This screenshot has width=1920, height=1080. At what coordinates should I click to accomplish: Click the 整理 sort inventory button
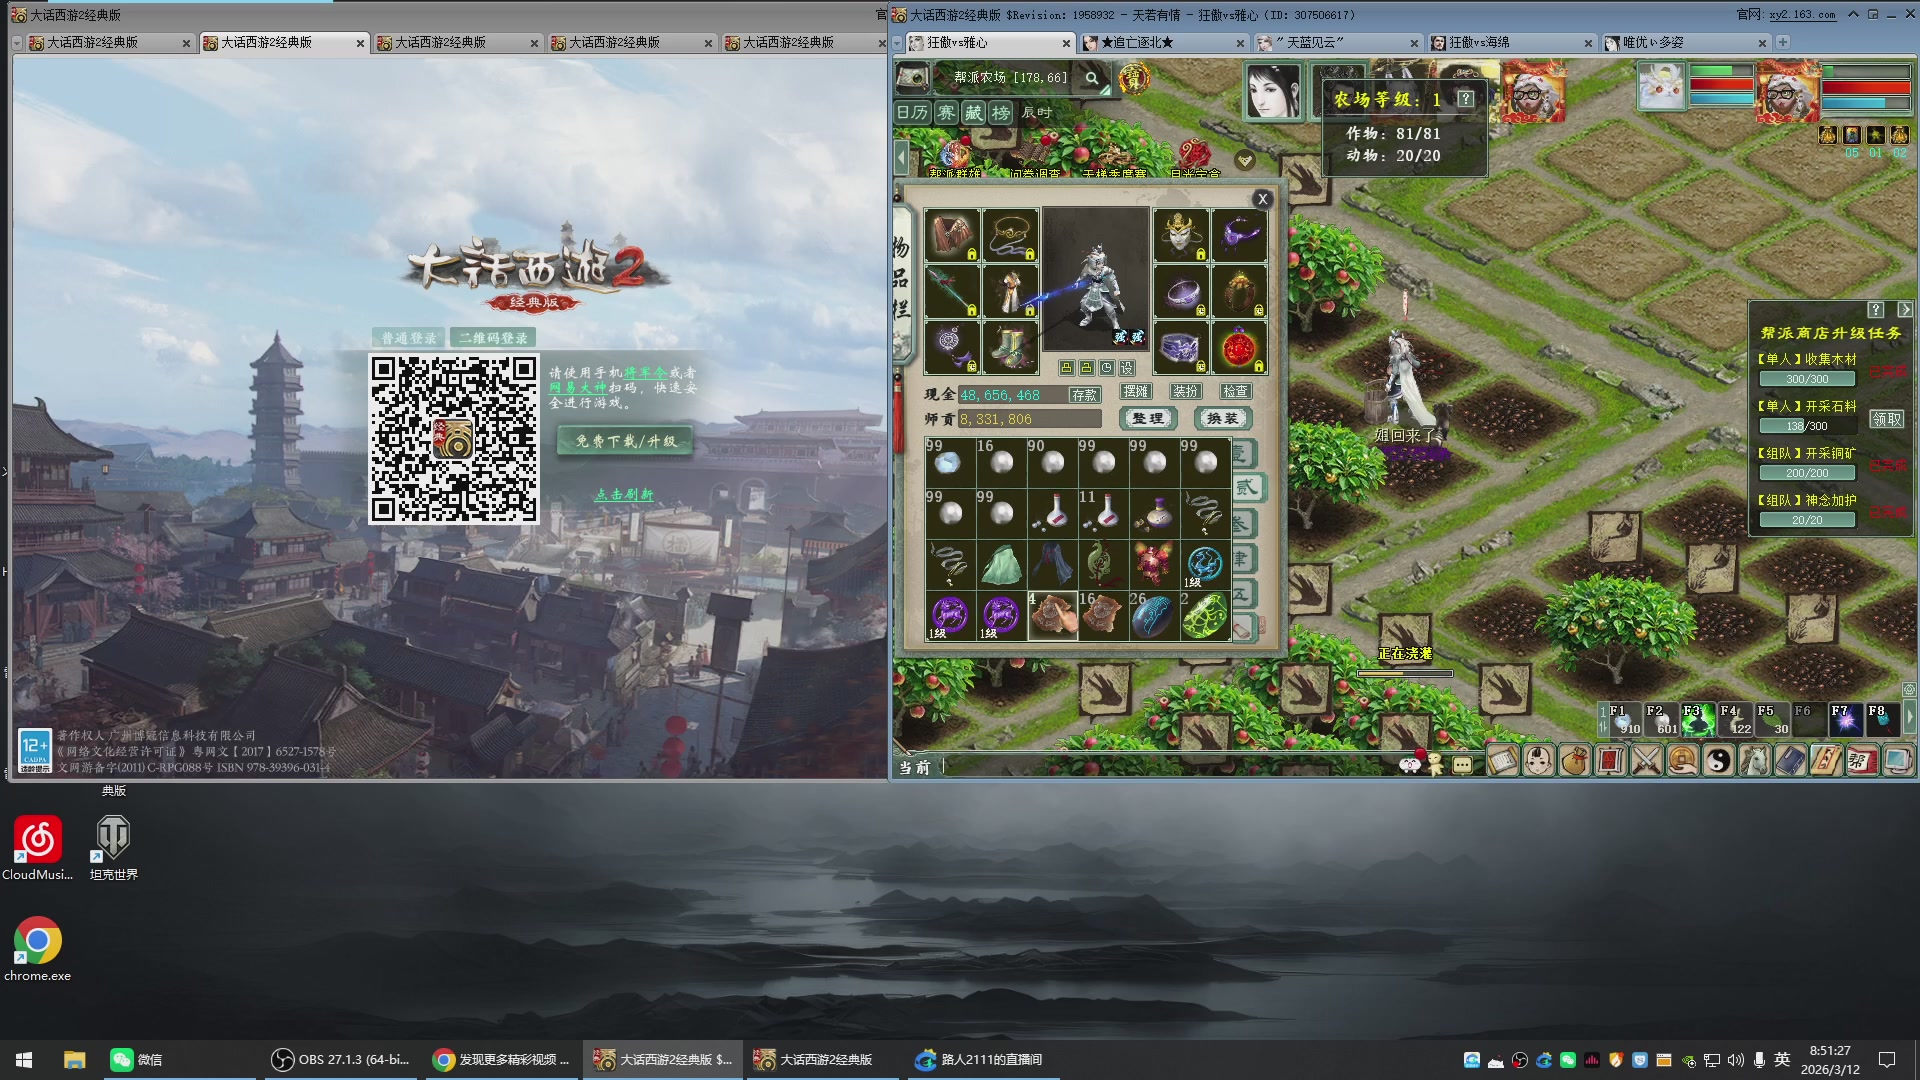(1148, 419)
